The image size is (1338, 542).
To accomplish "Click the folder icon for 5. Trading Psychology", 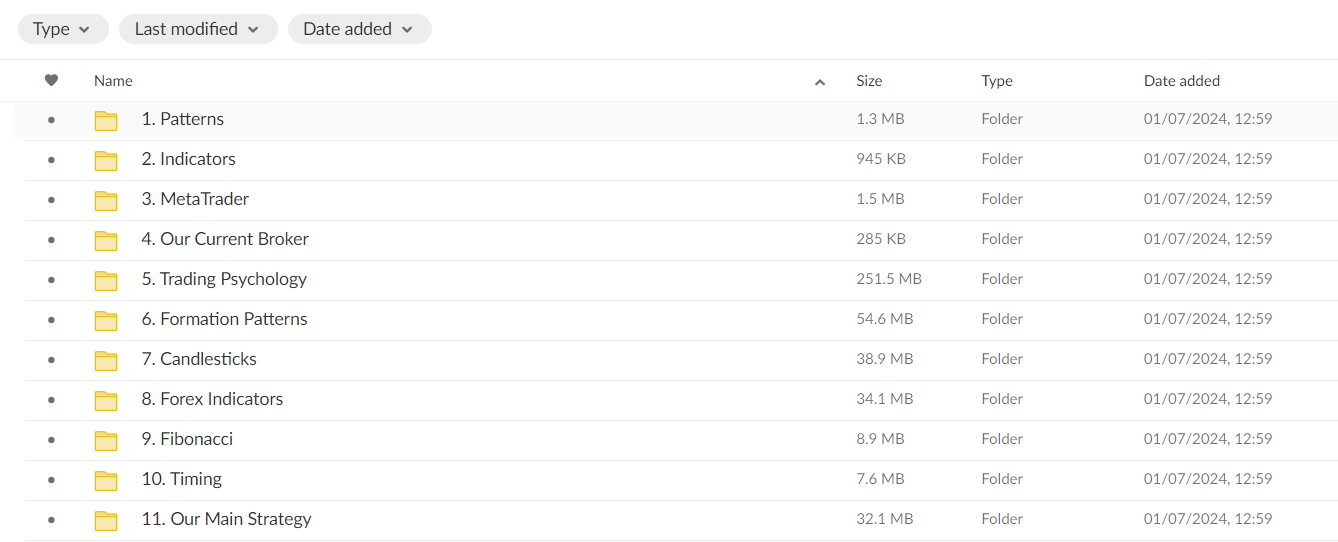I will [x=106, y=280].
